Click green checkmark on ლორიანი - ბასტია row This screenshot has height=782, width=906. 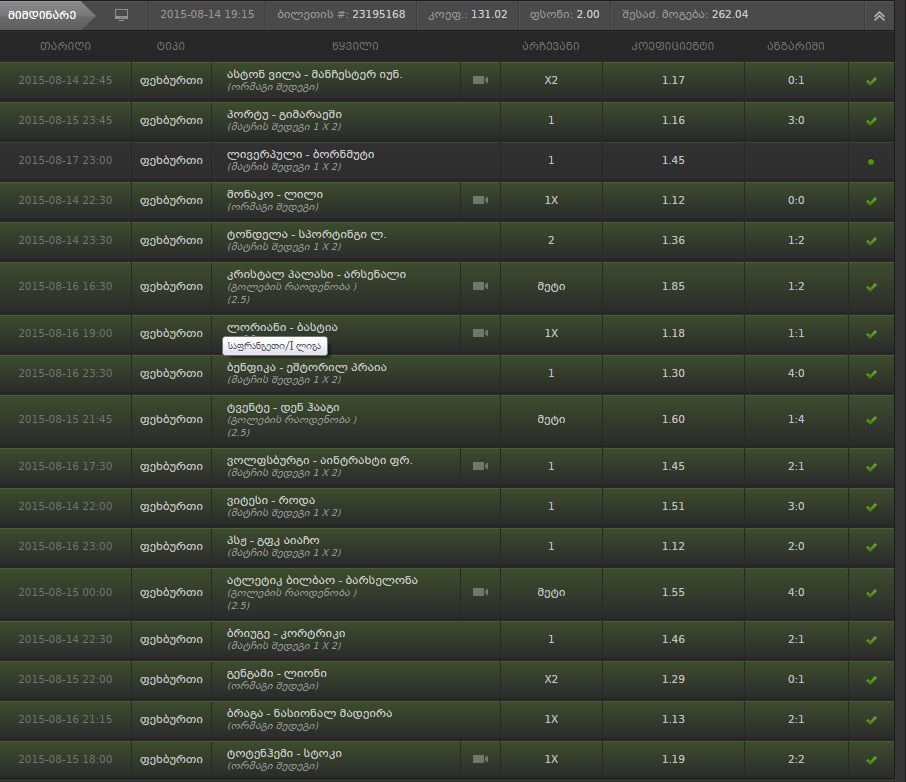coord(871,333)
